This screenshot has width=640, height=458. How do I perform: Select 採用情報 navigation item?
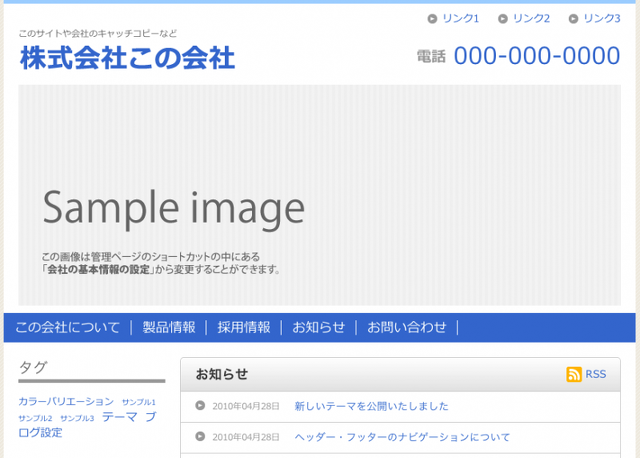[244, 327]
